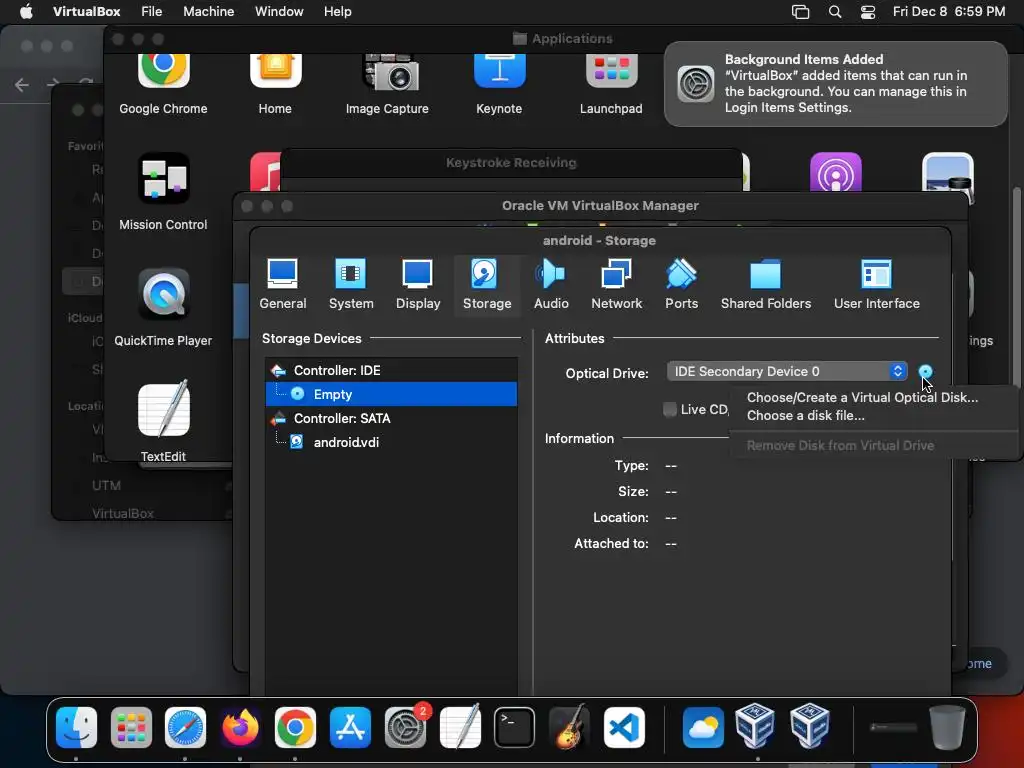This screenshot has height=768, width=1024.
Task: Open Control Center in menu bar
Action: click(868, 12)
